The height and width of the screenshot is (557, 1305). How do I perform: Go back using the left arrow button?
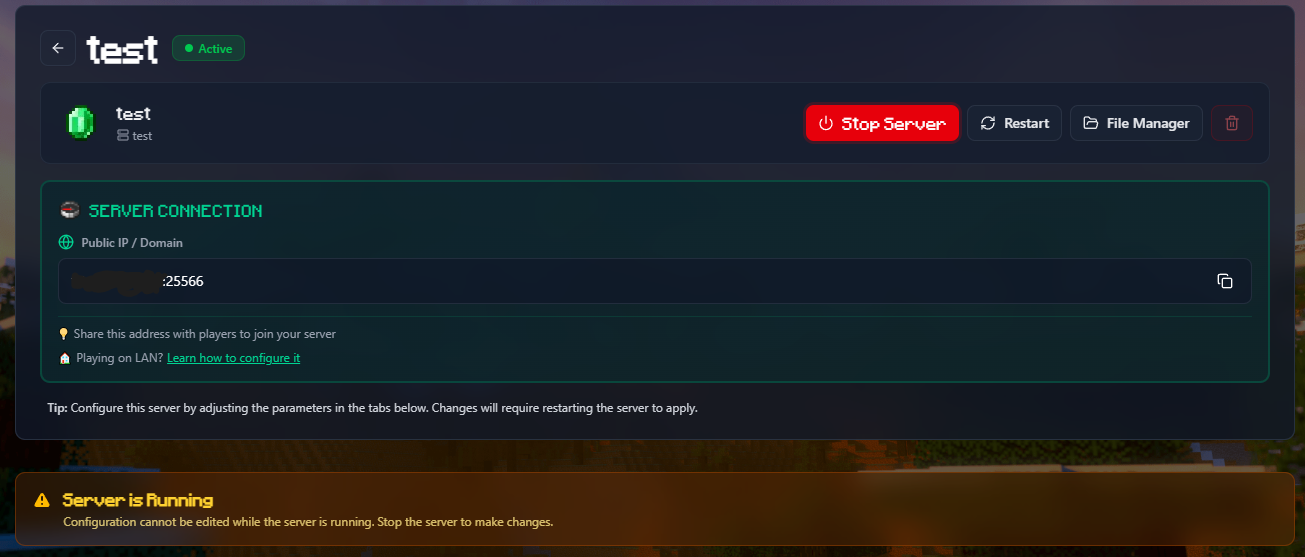pyautogui.click(x=58, y=48)
